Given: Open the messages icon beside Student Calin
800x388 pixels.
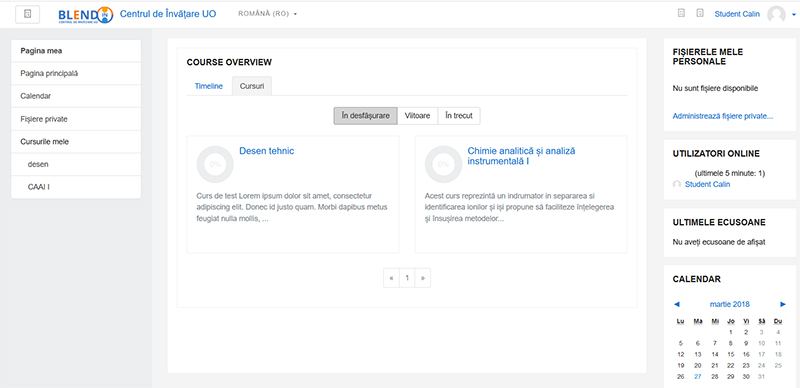Looking at the screenshot, I should point(700,13).
